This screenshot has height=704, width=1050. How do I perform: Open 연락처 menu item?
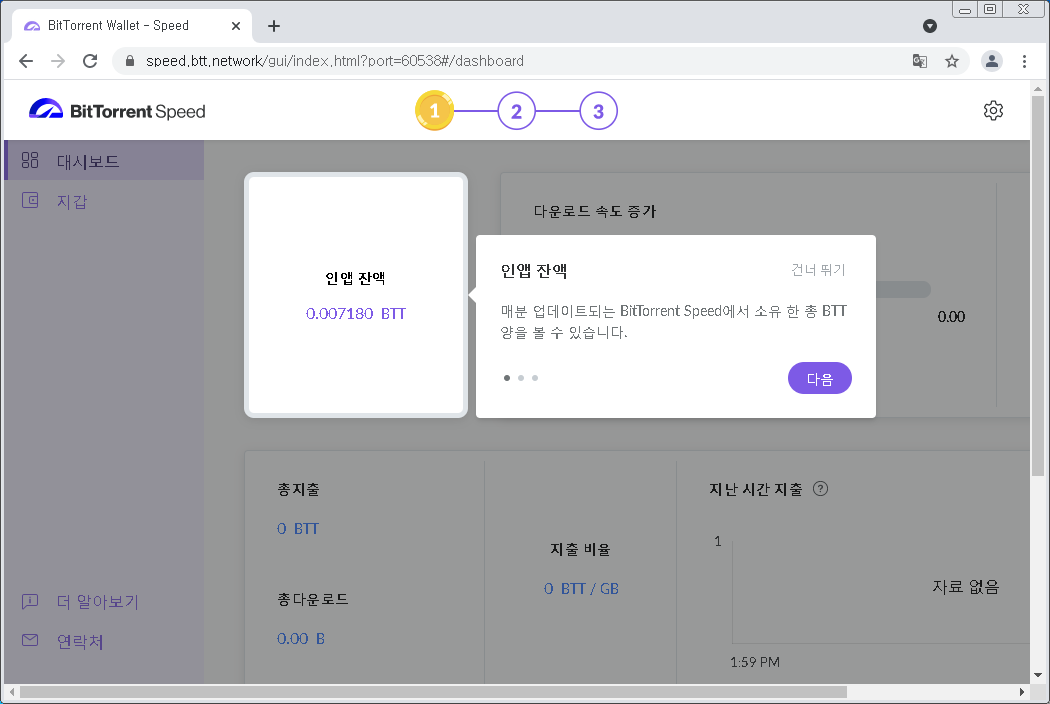[x=104, y=641]
